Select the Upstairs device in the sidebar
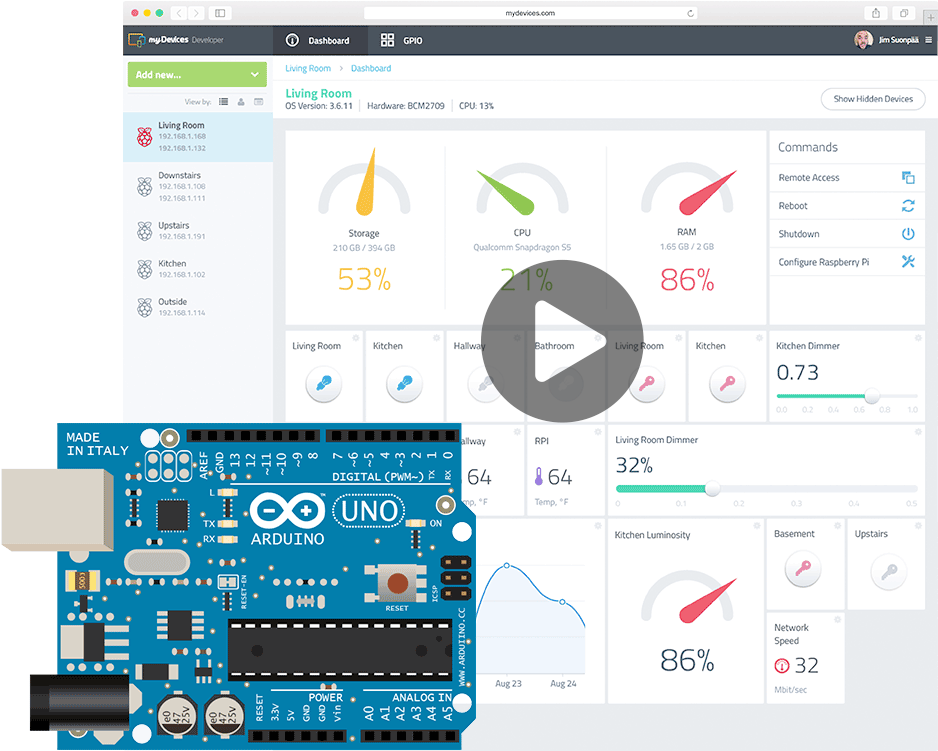938x751 pixels. click(198, 231)
